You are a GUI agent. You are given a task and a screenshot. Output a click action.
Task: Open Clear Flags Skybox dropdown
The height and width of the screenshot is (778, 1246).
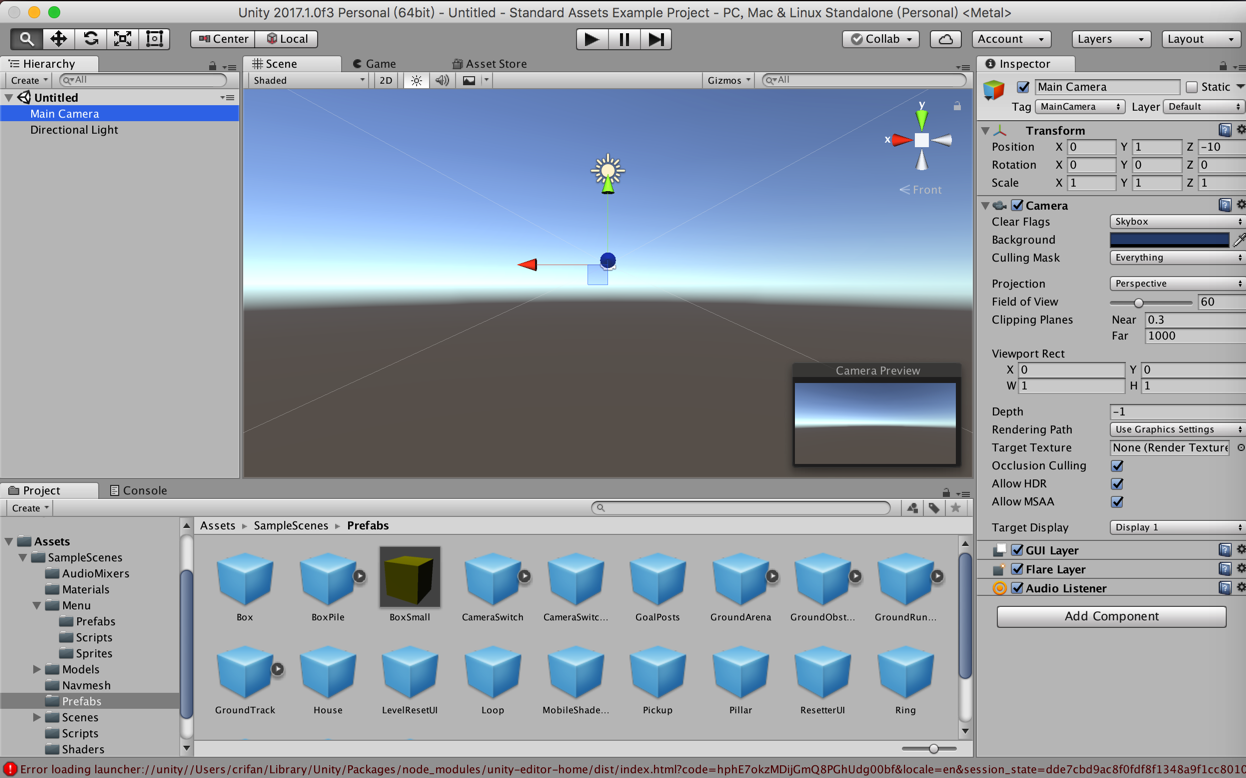tap(1177, 222)
